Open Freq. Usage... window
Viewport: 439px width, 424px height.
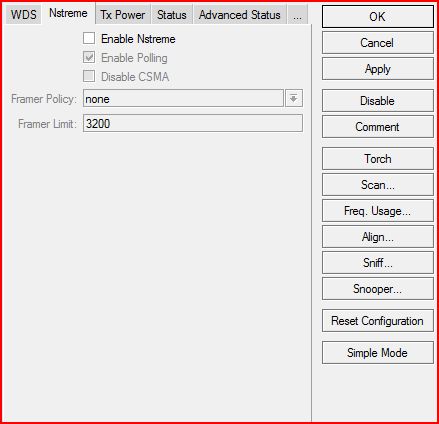click(378, 211)
